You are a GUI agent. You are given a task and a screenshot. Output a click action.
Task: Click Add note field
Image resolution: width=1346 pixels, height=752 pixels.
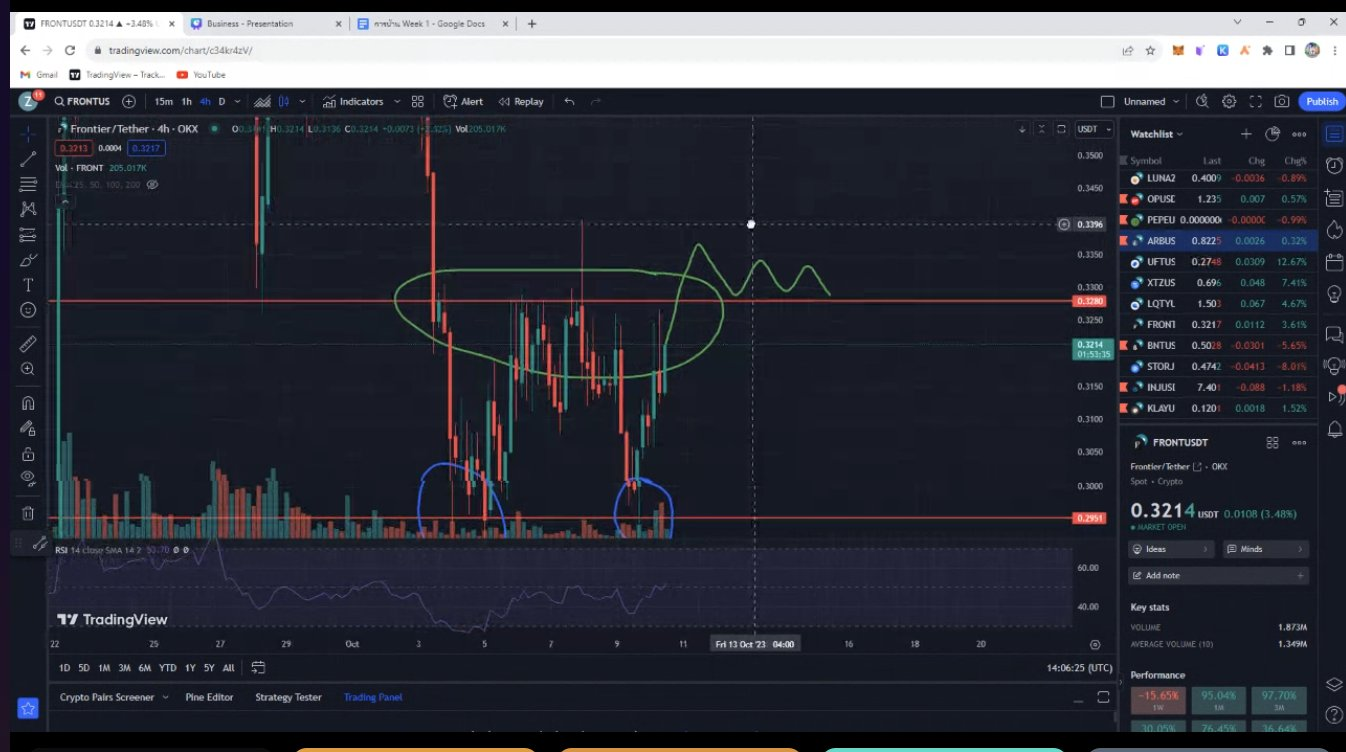[1218, 575]
